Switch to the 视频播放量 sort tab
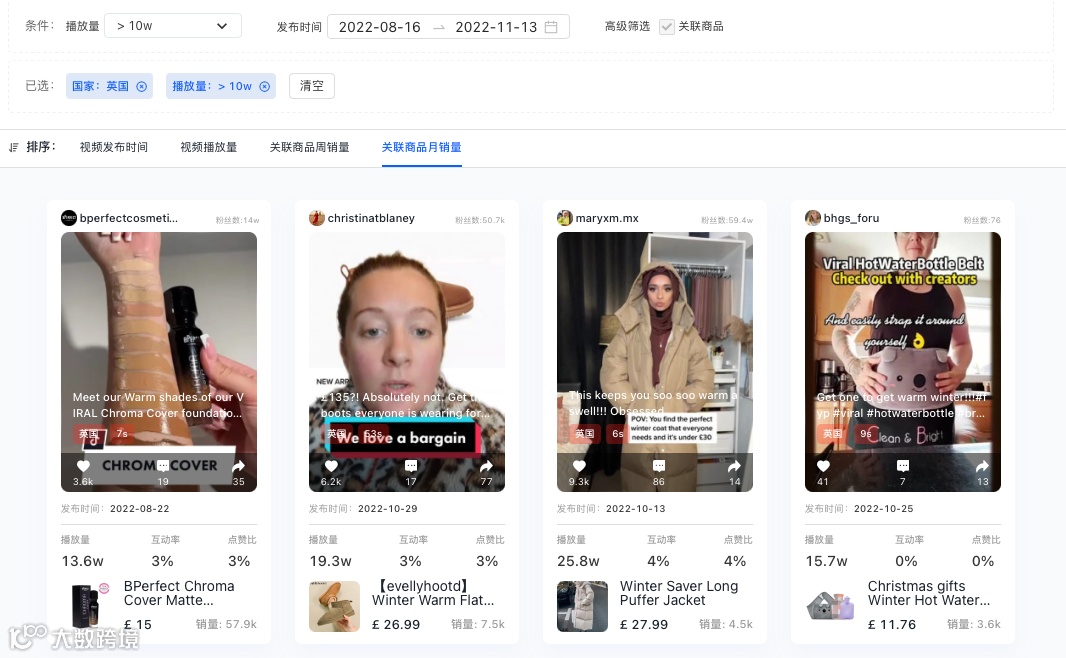 (x=208, y=146)
